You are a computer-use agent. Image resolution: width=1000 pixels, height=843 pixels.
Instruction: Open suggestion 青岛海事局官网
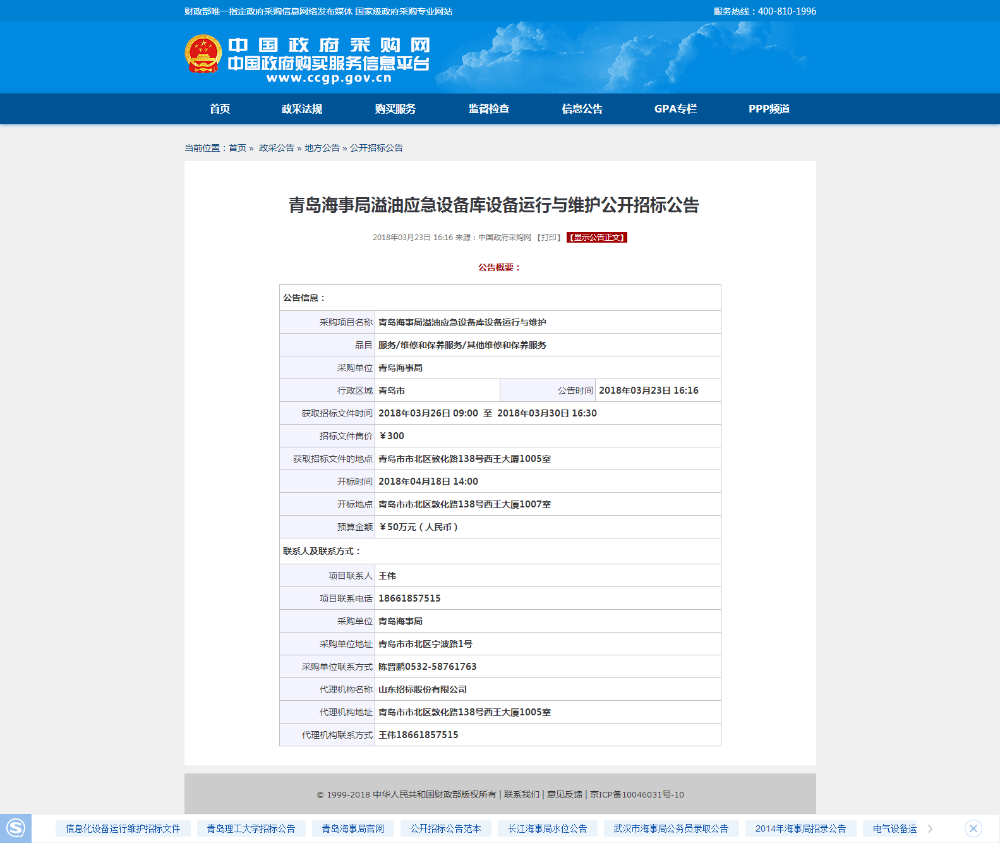(353, 828)
